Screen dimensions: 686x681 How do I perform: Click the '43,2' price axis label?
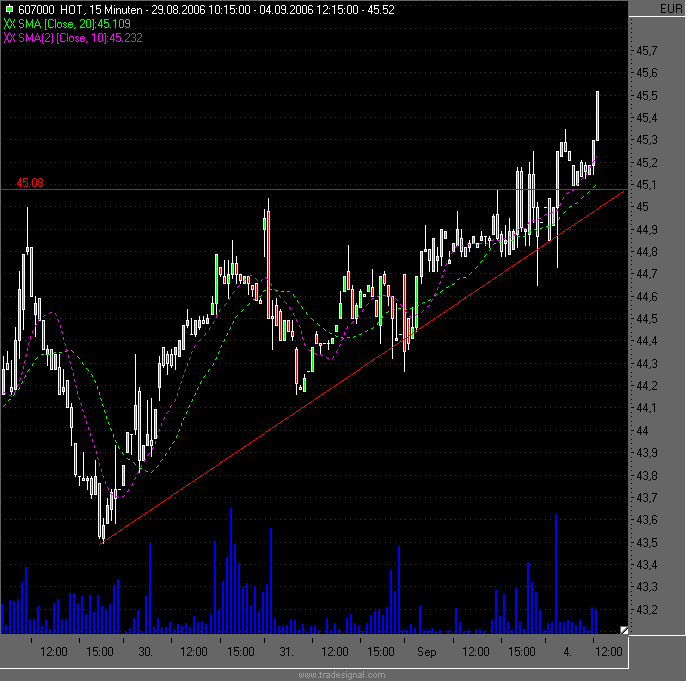click(x=647, y=609)
